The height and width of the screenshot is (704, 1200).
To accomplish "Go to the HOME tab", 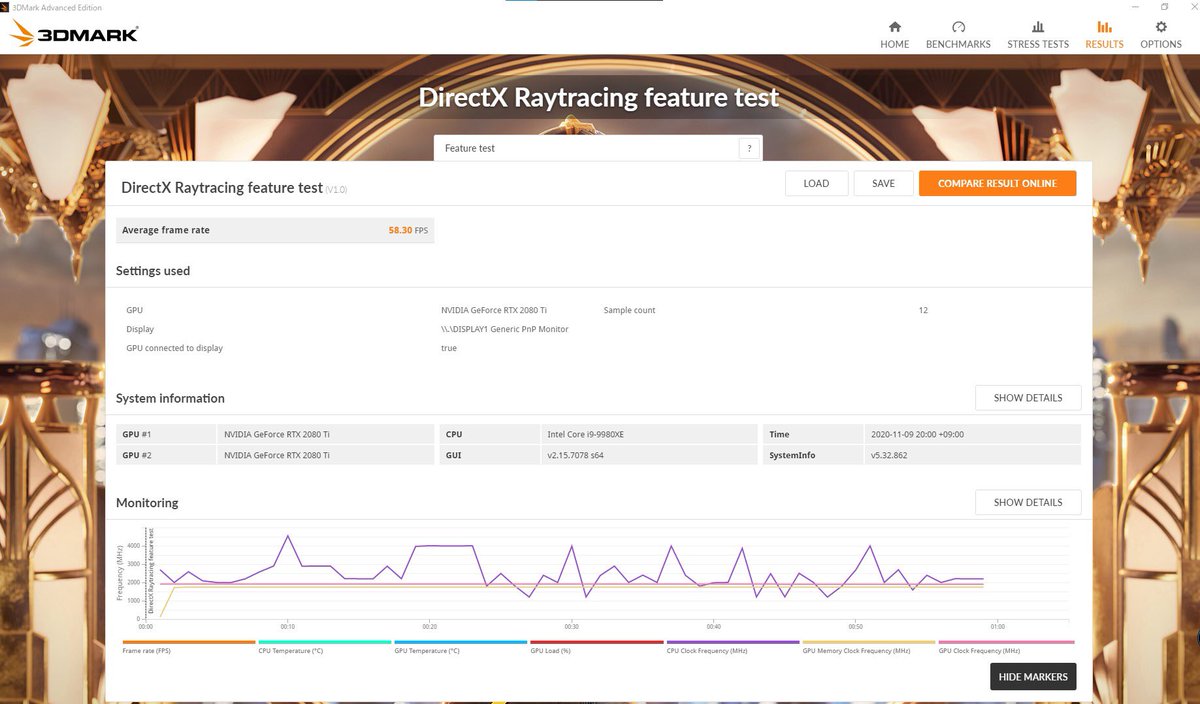I will (894, 34).
